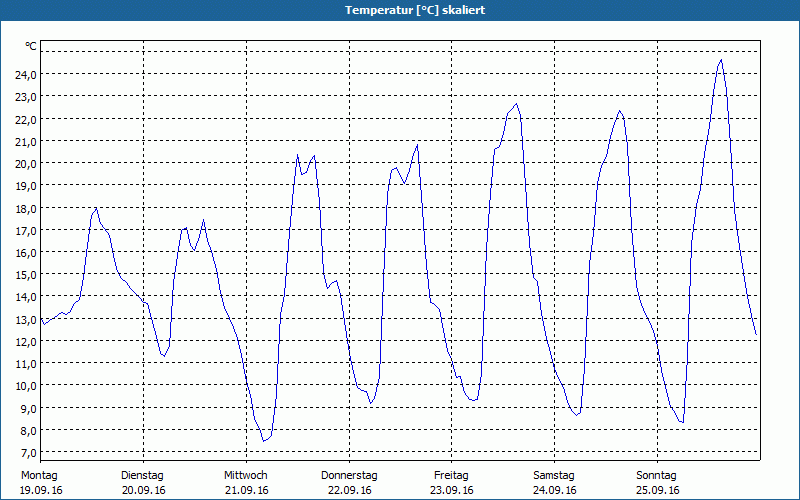Viewport: 800px width, 500px height.
Task: Select the 7,0 y-axis value
Action: click(28, 453)
